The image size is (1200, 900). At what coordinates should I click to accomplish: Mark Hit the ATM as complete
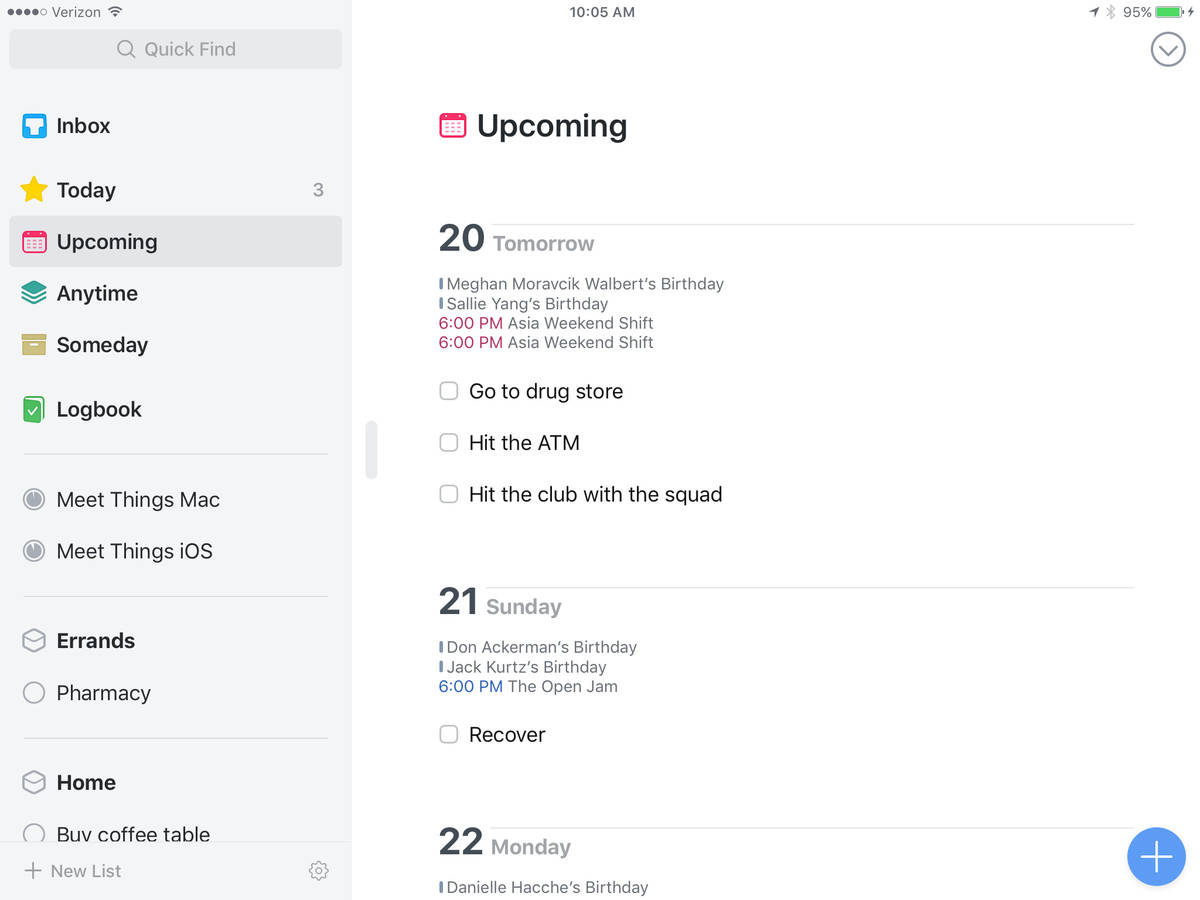449,442
